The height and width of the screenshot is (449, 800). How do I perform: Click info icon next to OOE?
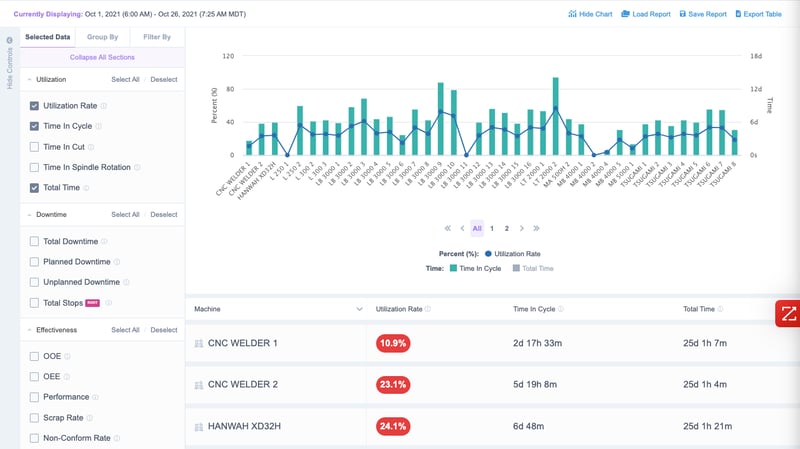[67, 356]
